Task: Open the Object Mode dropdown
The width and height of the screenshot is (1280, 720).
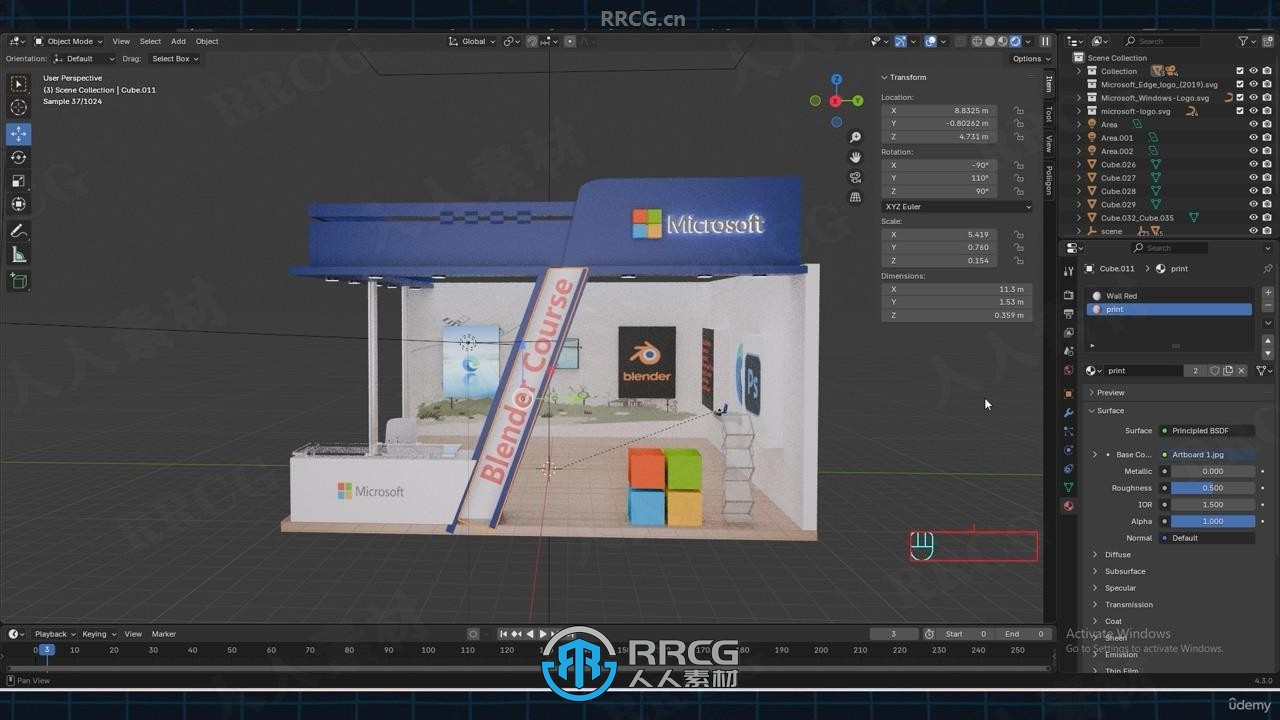Action: click(x=69, y=41)
